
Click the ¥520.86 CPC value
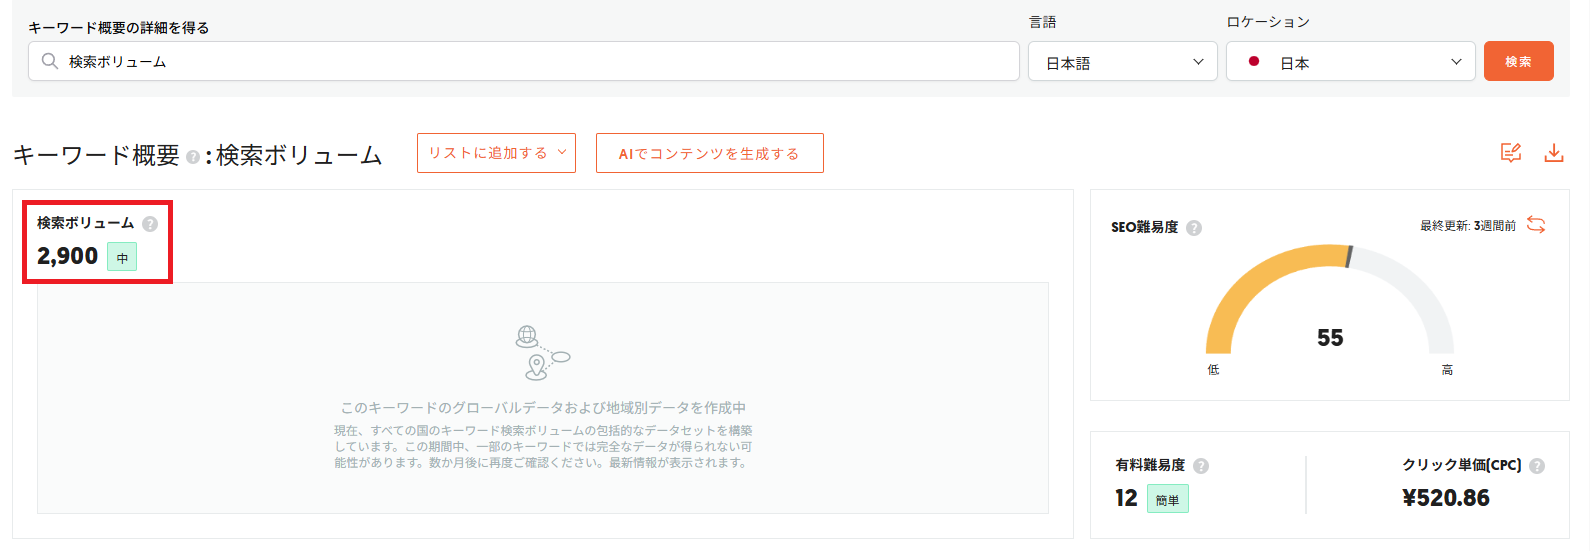pyautogui.click(x=1446, y=498)
